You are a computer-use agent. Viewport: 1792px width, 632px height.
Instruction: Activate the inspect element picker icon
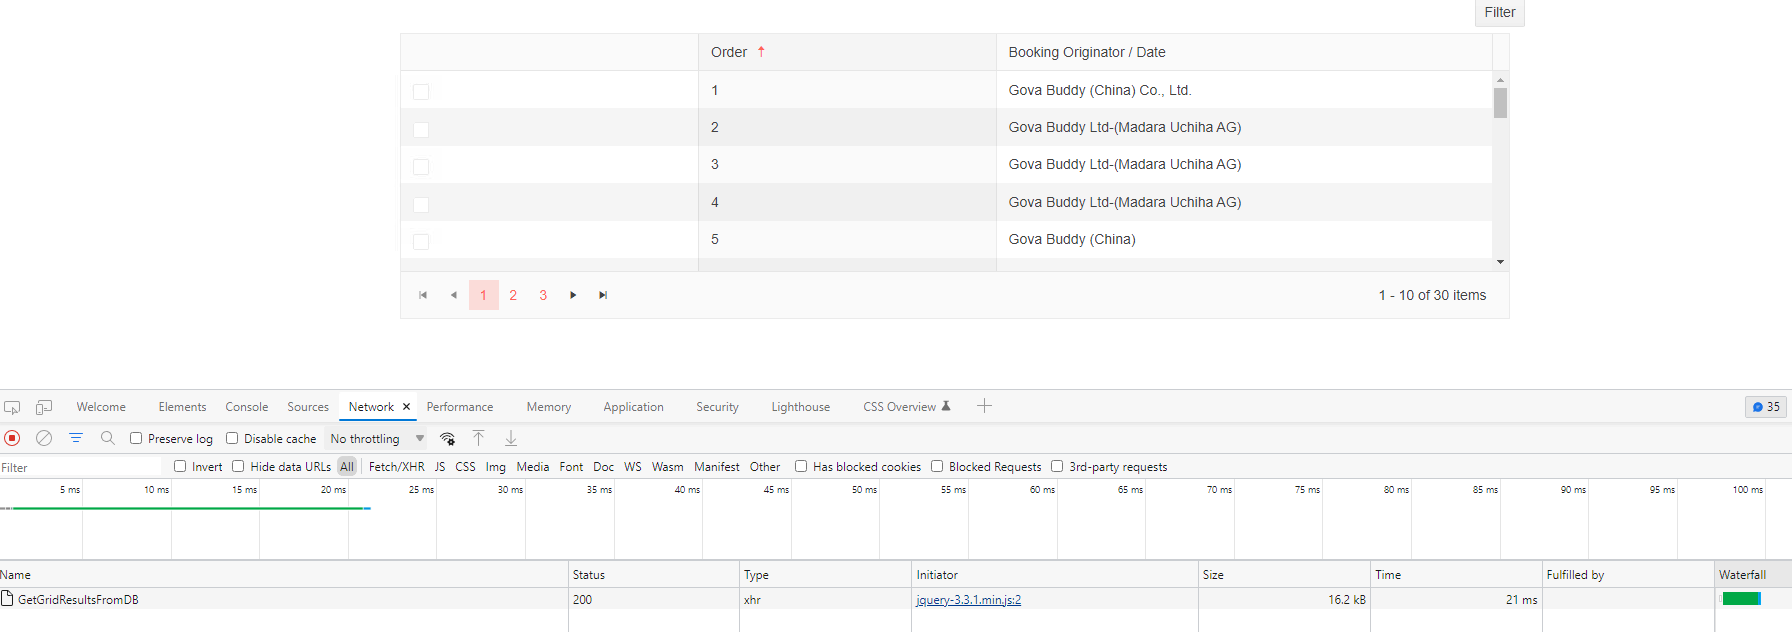point(12,407)
